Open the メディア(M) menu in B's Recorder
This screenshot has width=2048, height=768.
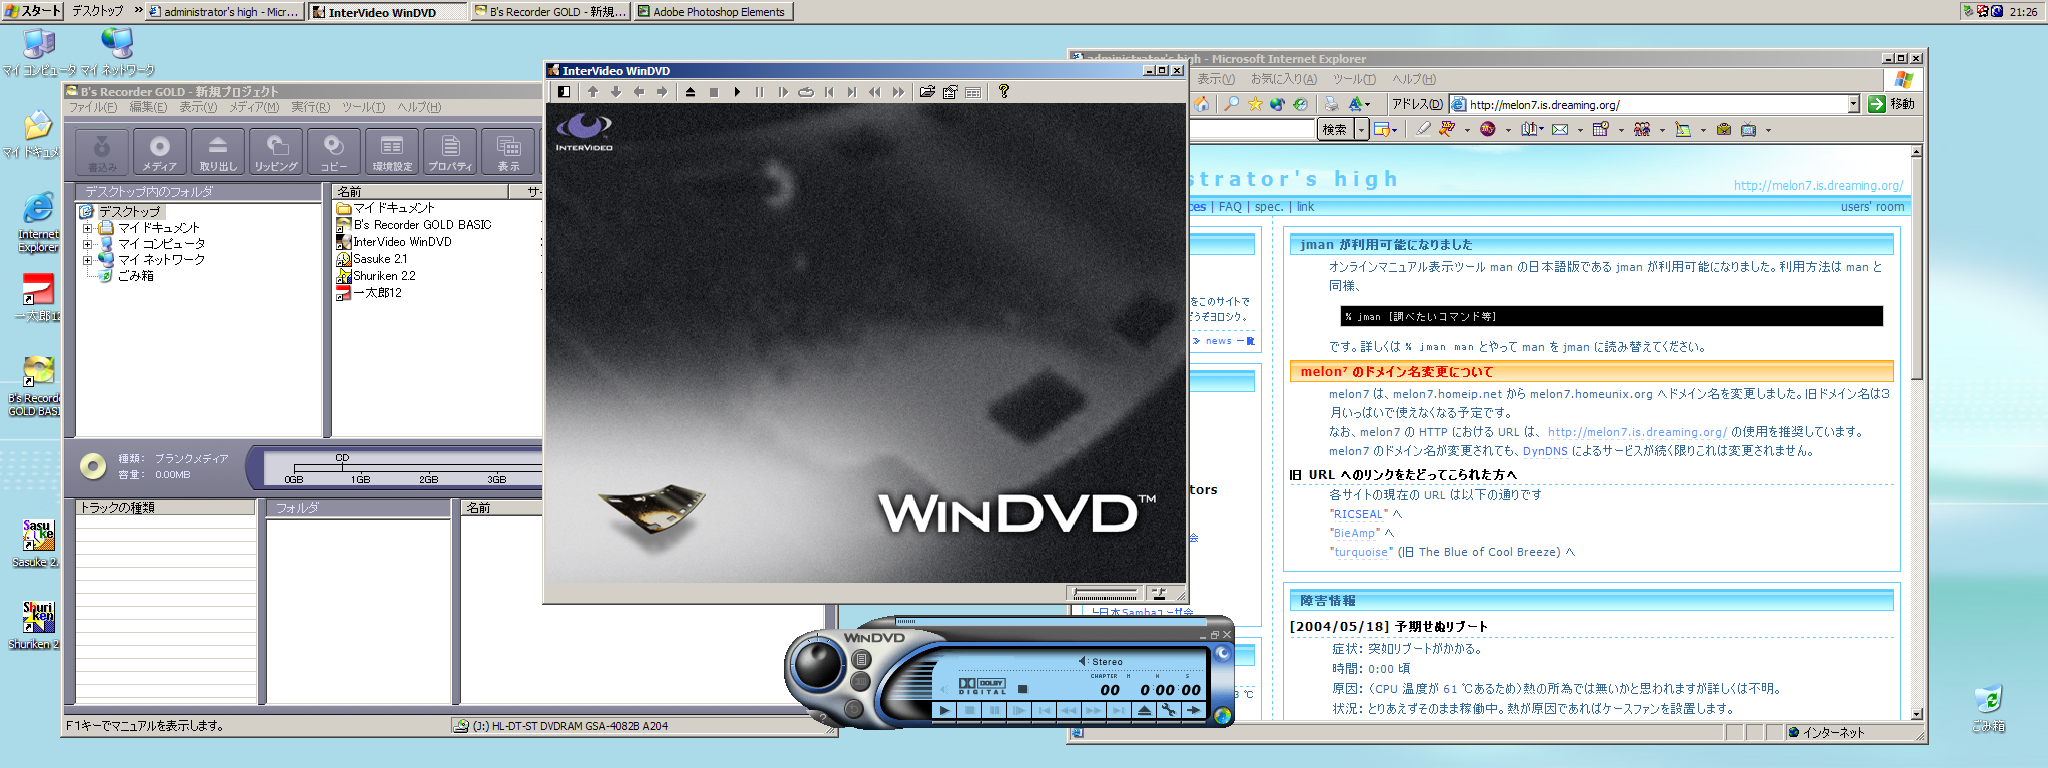(x=254, y=107)
